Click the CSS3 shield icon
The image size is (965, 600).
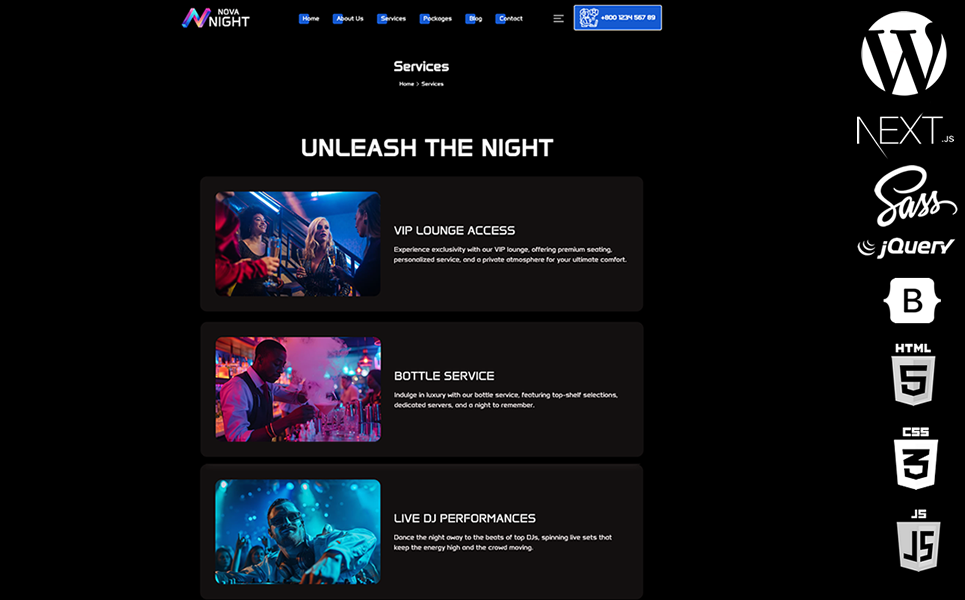(916, 458)
